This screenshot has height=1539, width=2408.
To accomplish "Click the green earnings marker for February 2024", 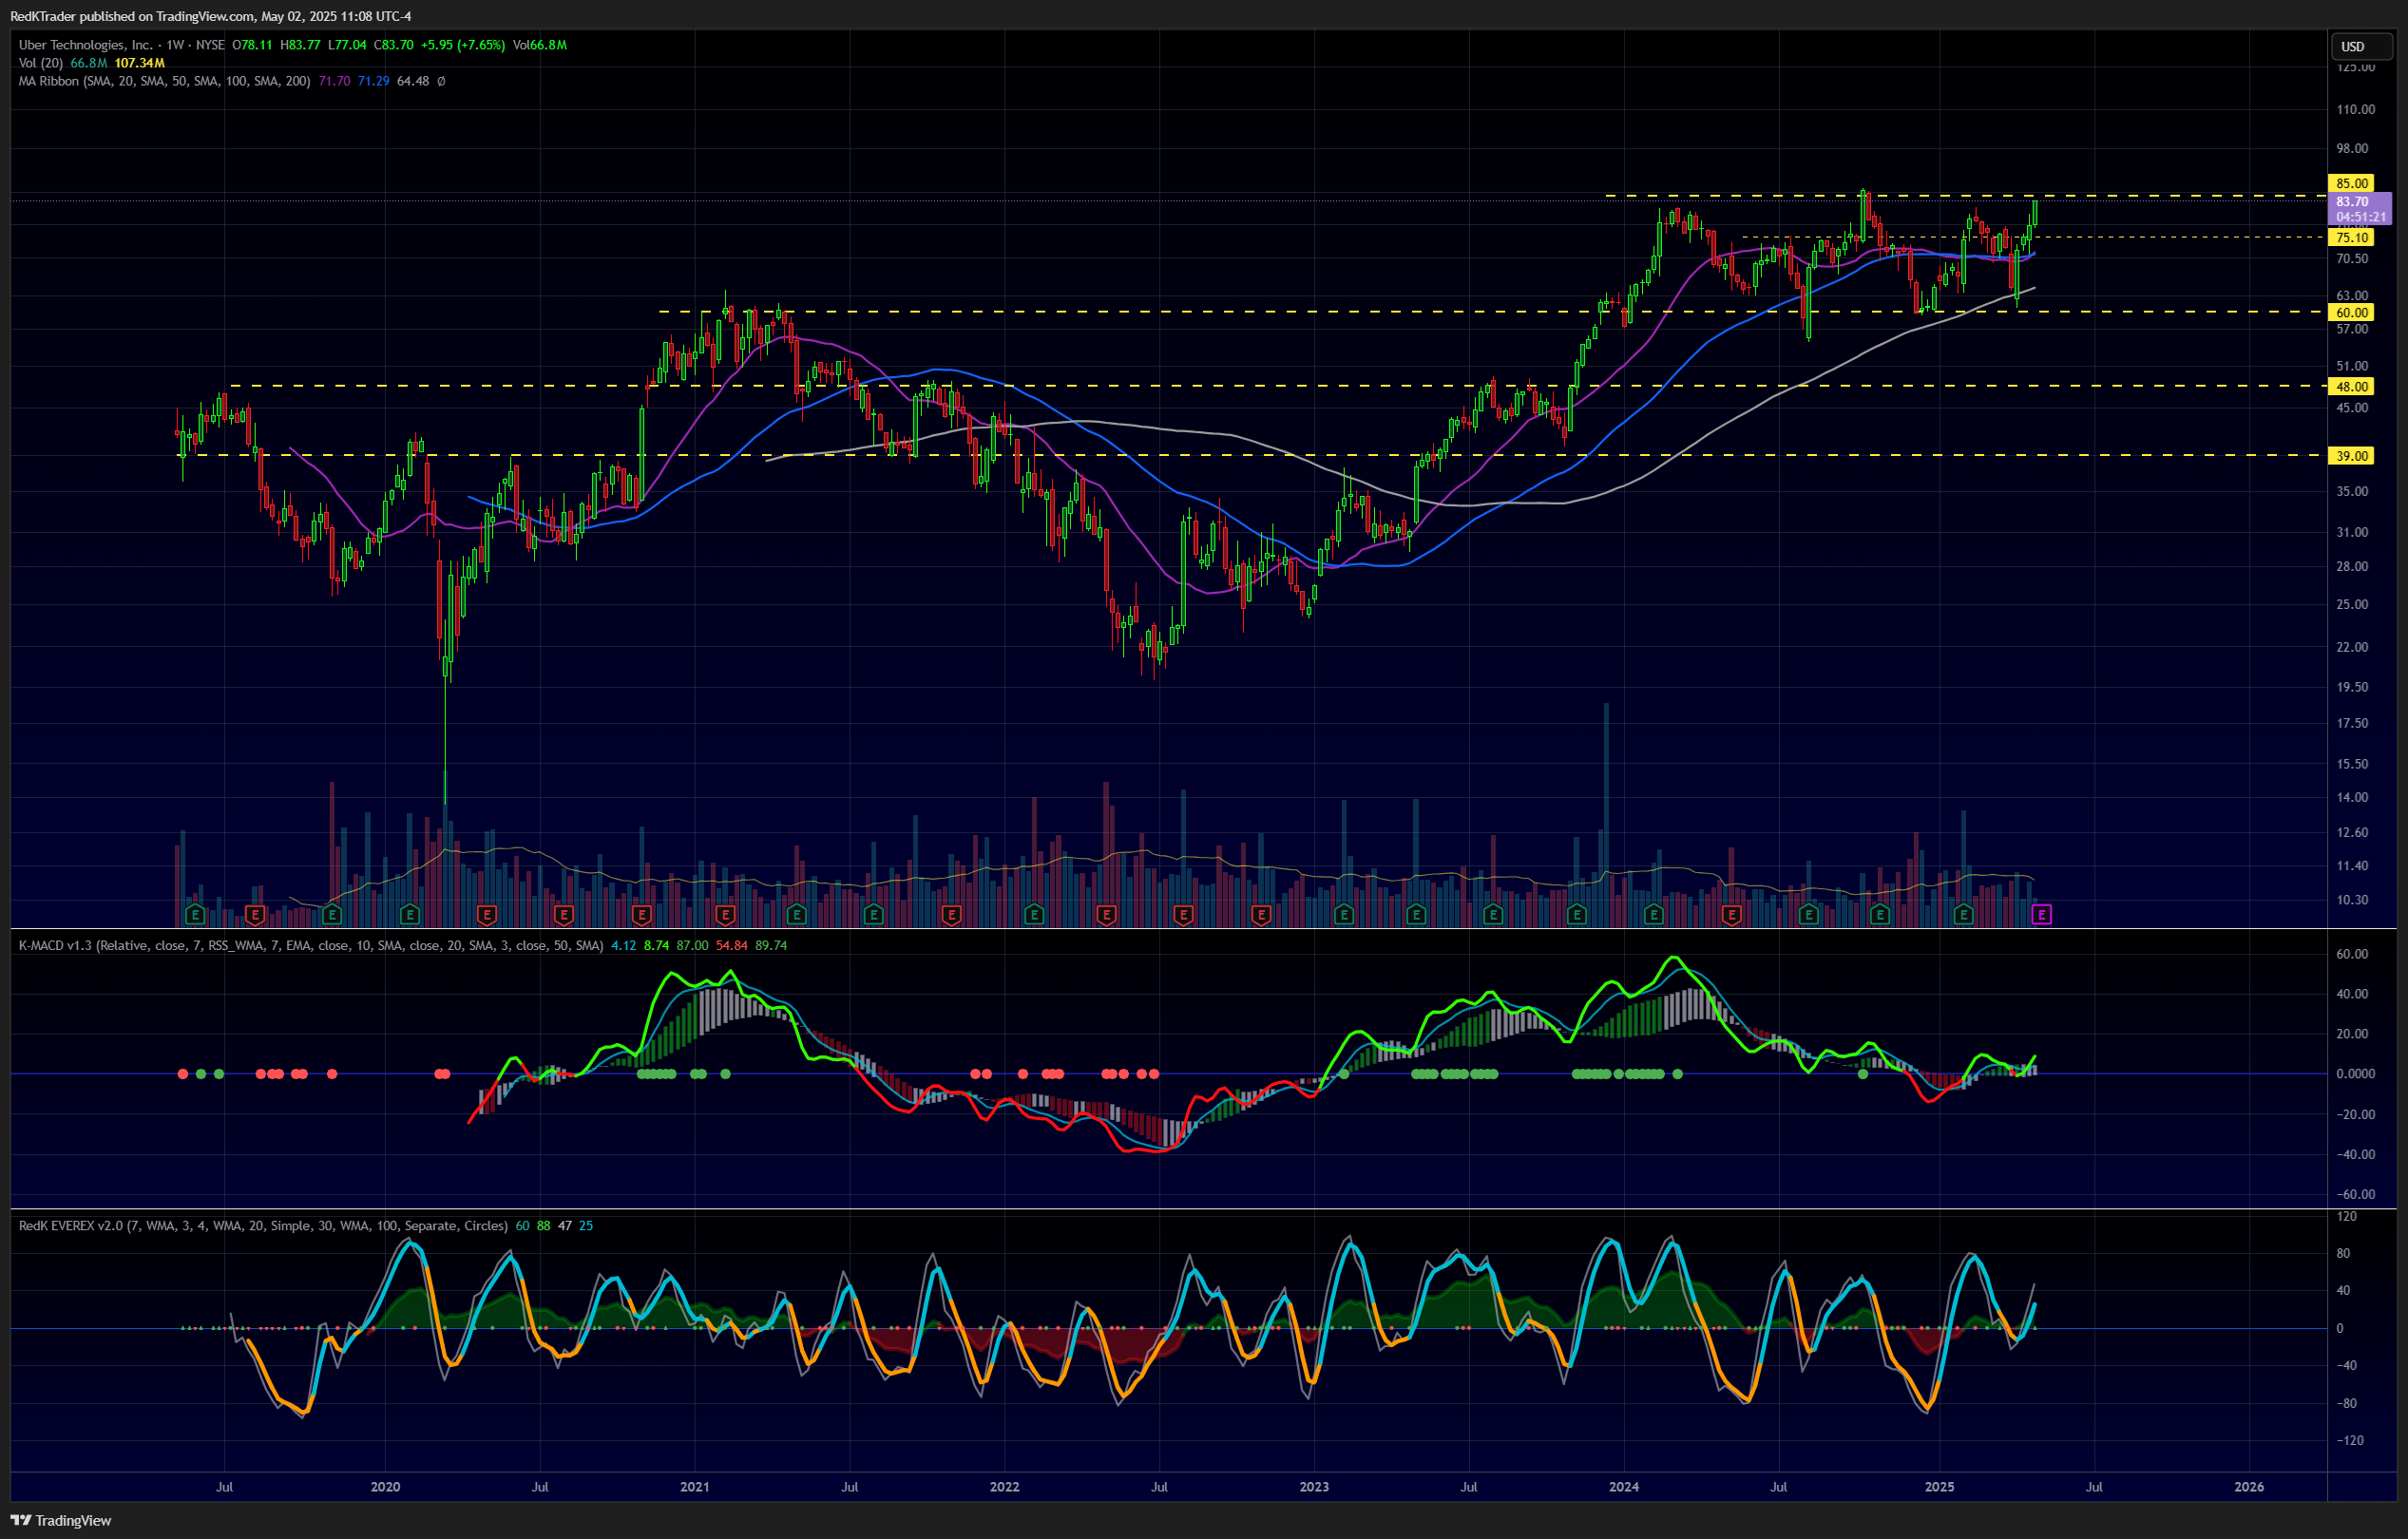I will (x=1653, y=914).
